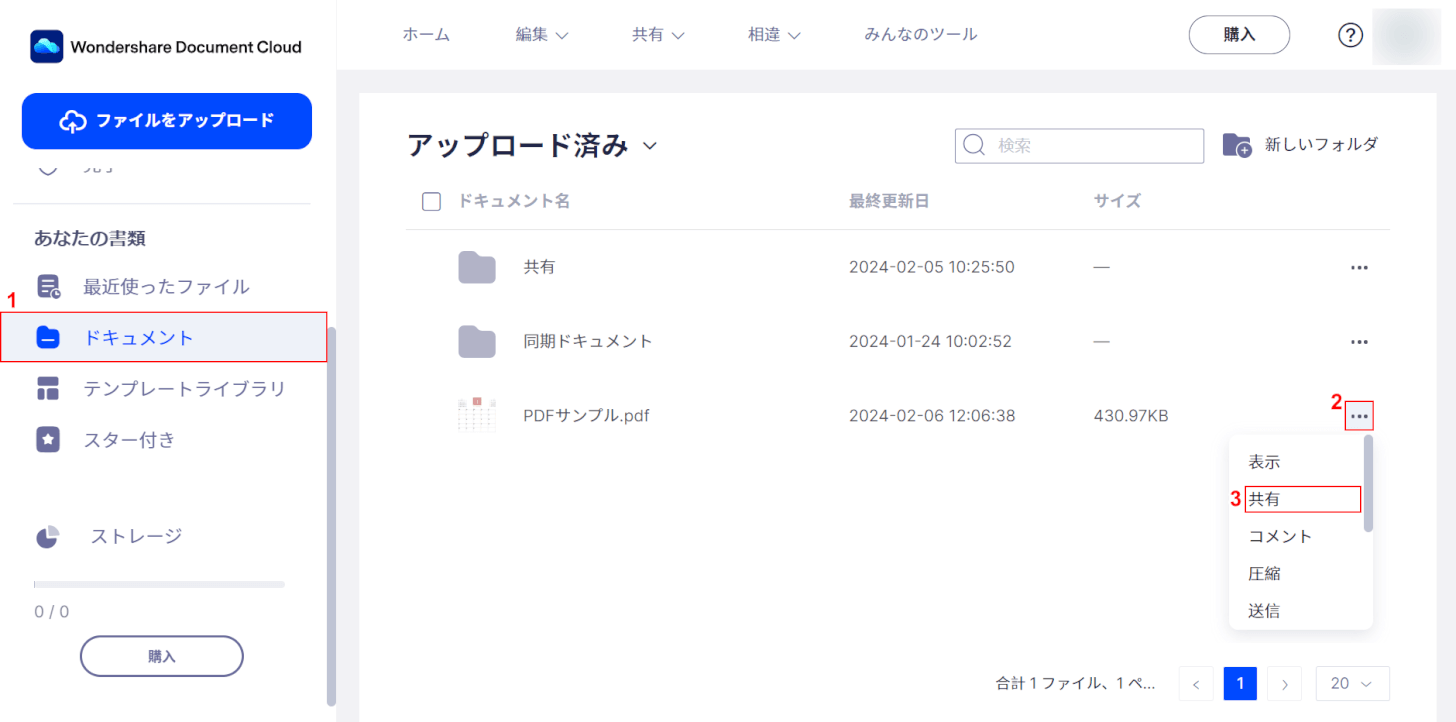Click the sidebar 購入 button under storage
Viewport: 1456px width, 722px height.
pyautogui.click(x=162, y=656)
